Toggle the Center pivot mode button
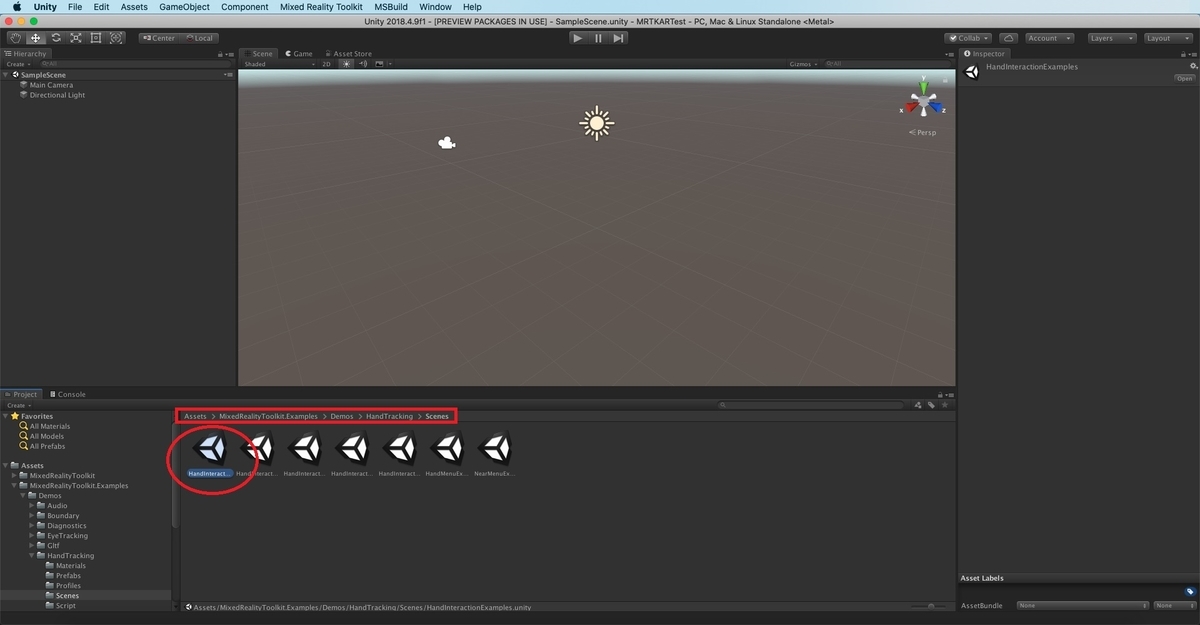 159,38
